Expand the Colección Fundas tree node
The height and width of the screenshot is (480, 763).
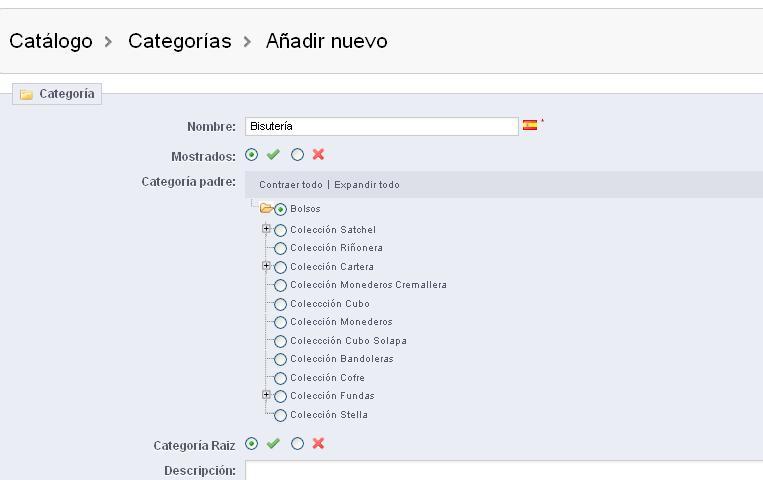(267, 395)
